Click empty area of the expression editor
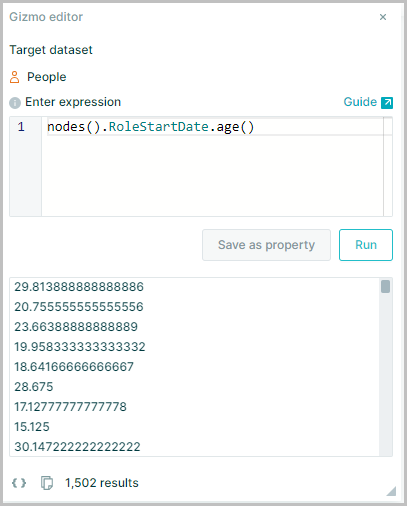Viewport: 407px width, 506px height. [212, 175]
